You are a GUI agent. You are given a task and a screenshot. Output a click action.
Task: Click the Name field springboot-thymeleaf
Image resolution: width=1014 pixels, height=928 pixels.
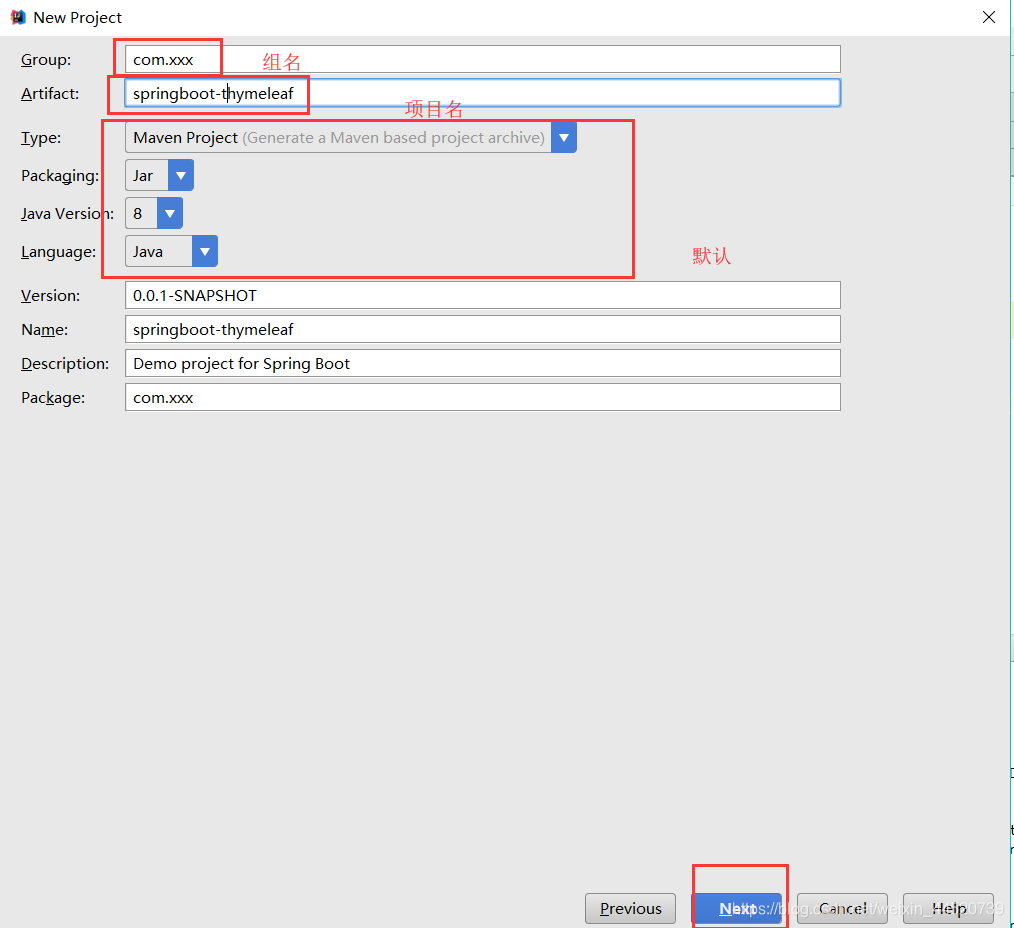(x=482, y=329)
